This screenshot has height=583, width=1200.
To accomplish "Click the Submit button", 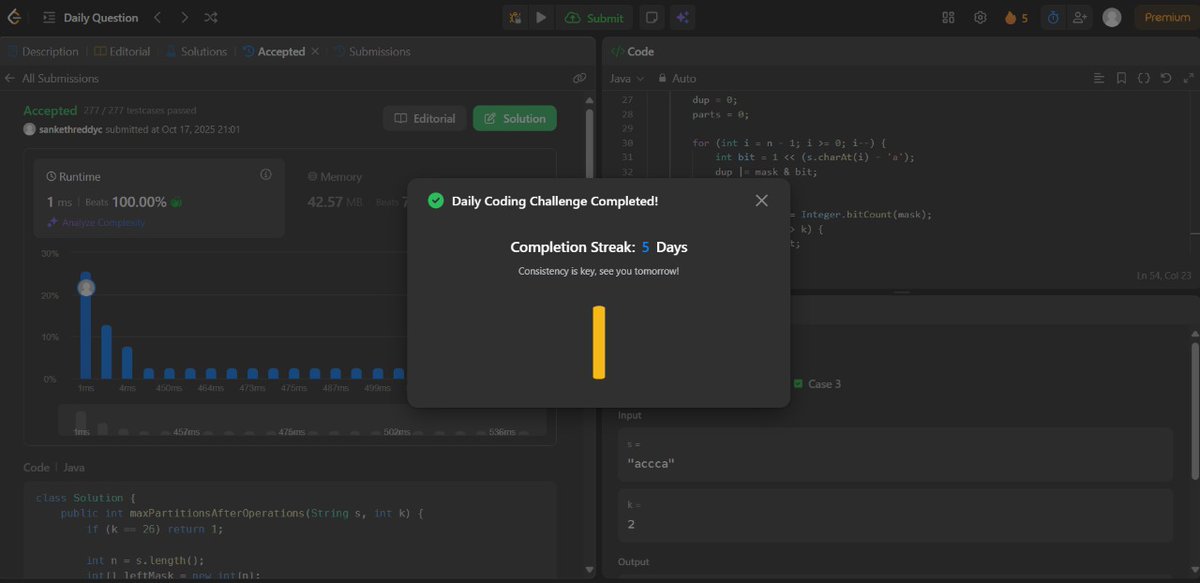I will 594,17.
